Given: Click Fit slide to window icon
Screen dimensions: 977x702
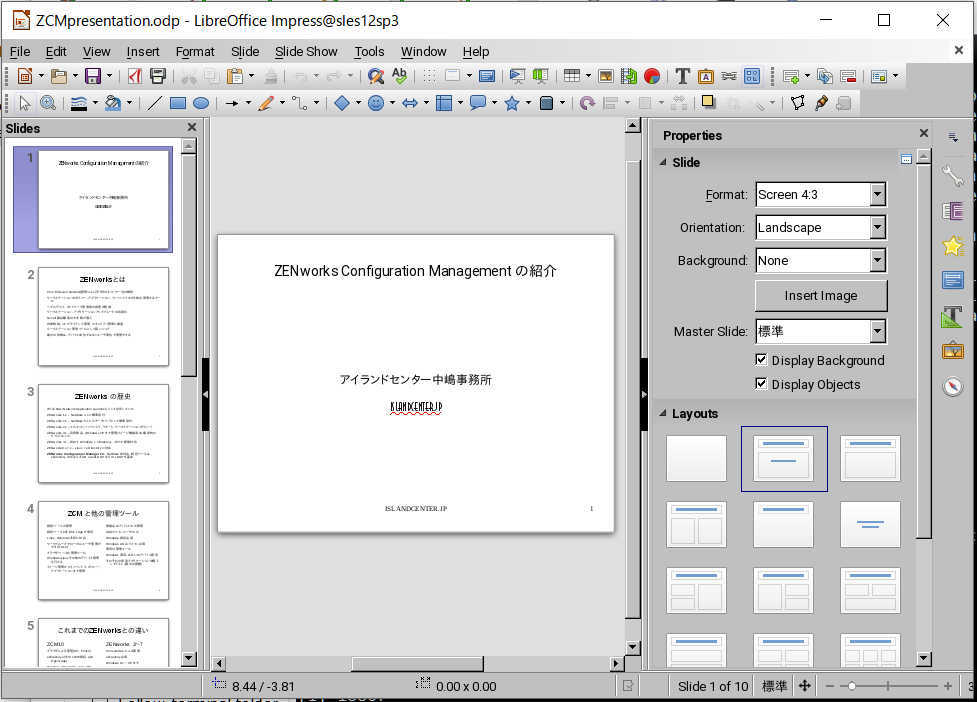Looking at the screenshot, I should pos(804,686).
